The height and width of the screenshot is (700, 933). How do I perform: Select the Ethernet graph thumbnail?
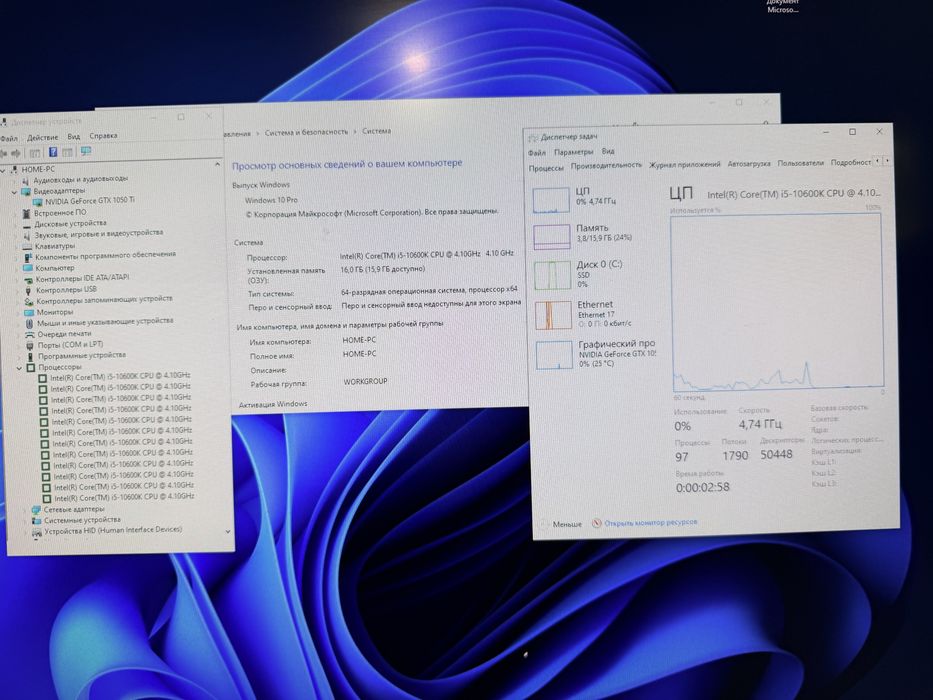(x=553, y=315)
